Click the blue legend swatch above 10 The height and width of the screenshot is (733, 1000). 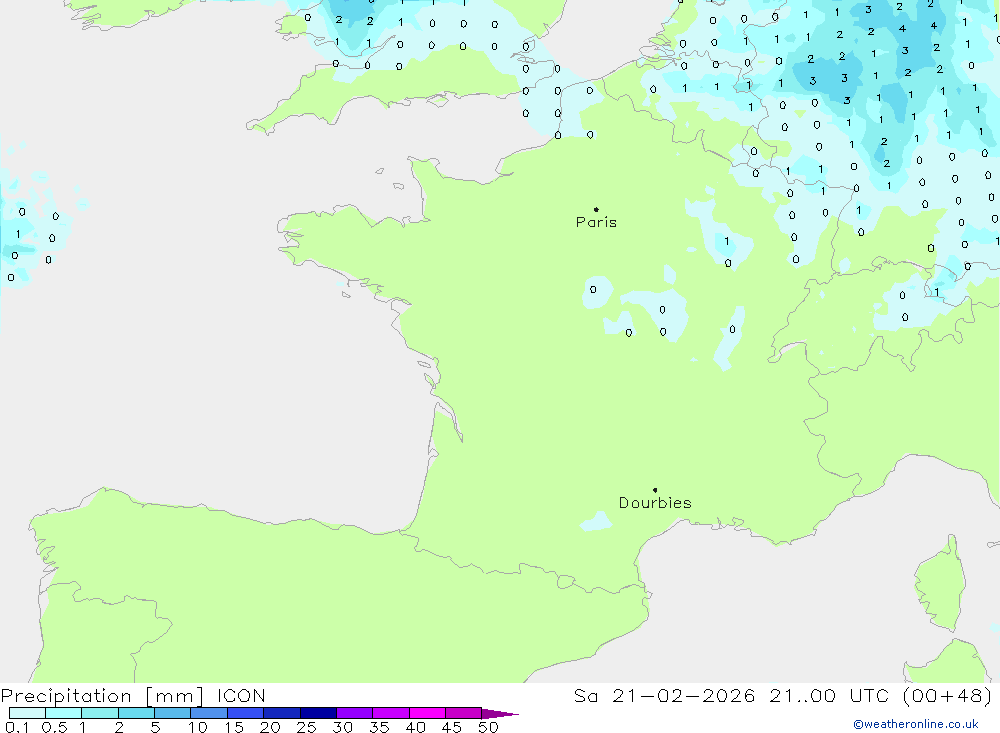point(209,713)
